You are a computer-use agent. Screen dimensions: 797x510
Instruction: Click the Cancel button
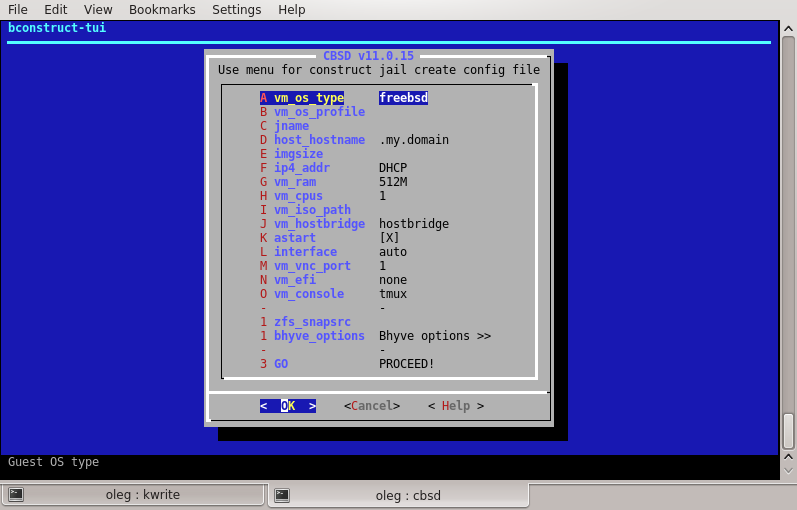tap(372, 406)
